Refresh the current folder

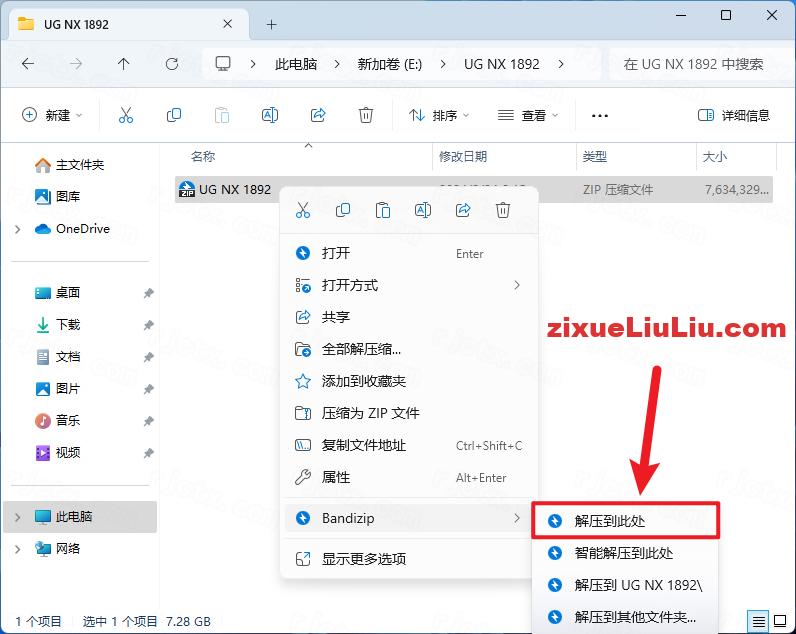pyautogui.click(x=172, y=64)
